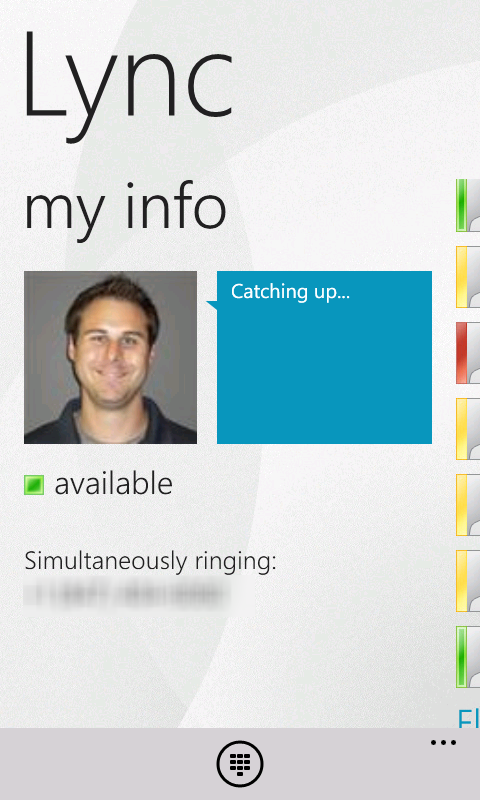Tap the 'Simultaneously ringing:' label
The image size is (480, 800).
(x=150, y=561)
